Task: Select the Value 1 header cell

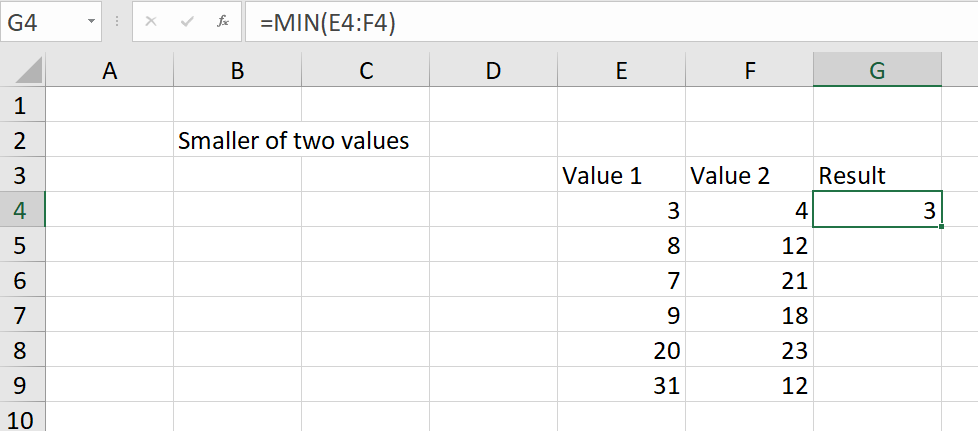Action: click(621, 175)
